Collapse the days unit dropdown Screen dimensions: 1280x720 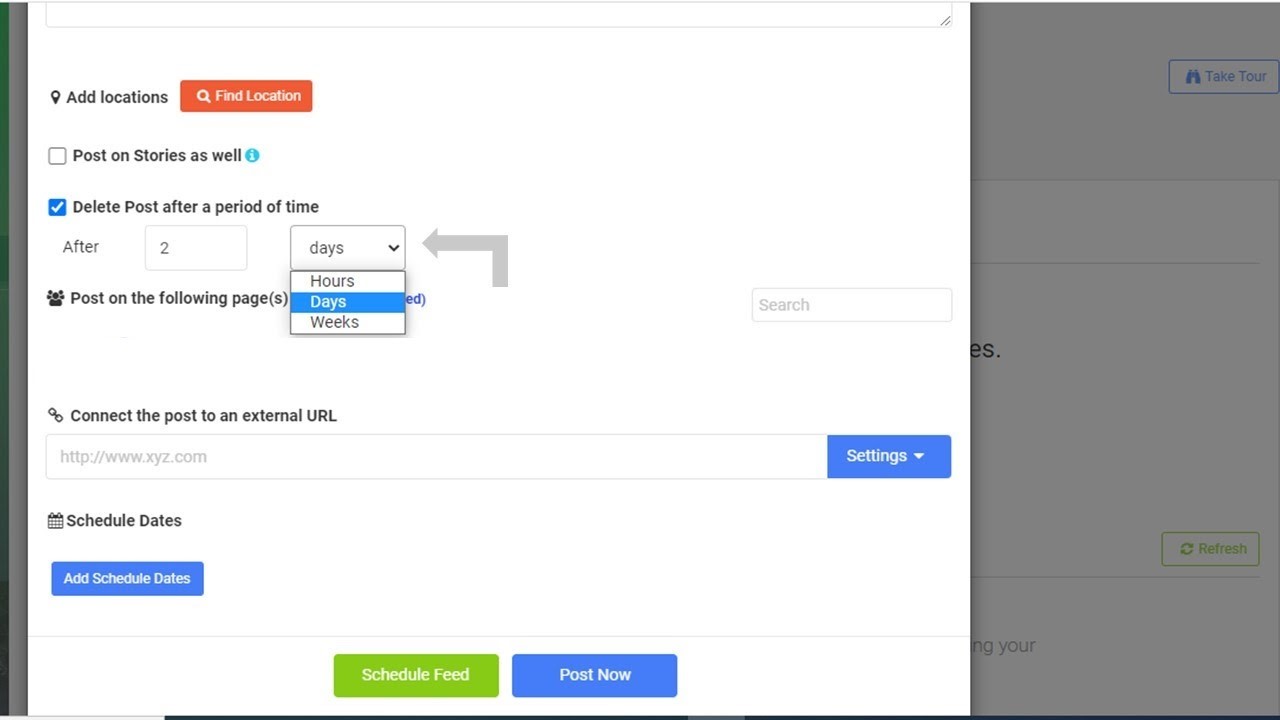click(x=347, y=248)
